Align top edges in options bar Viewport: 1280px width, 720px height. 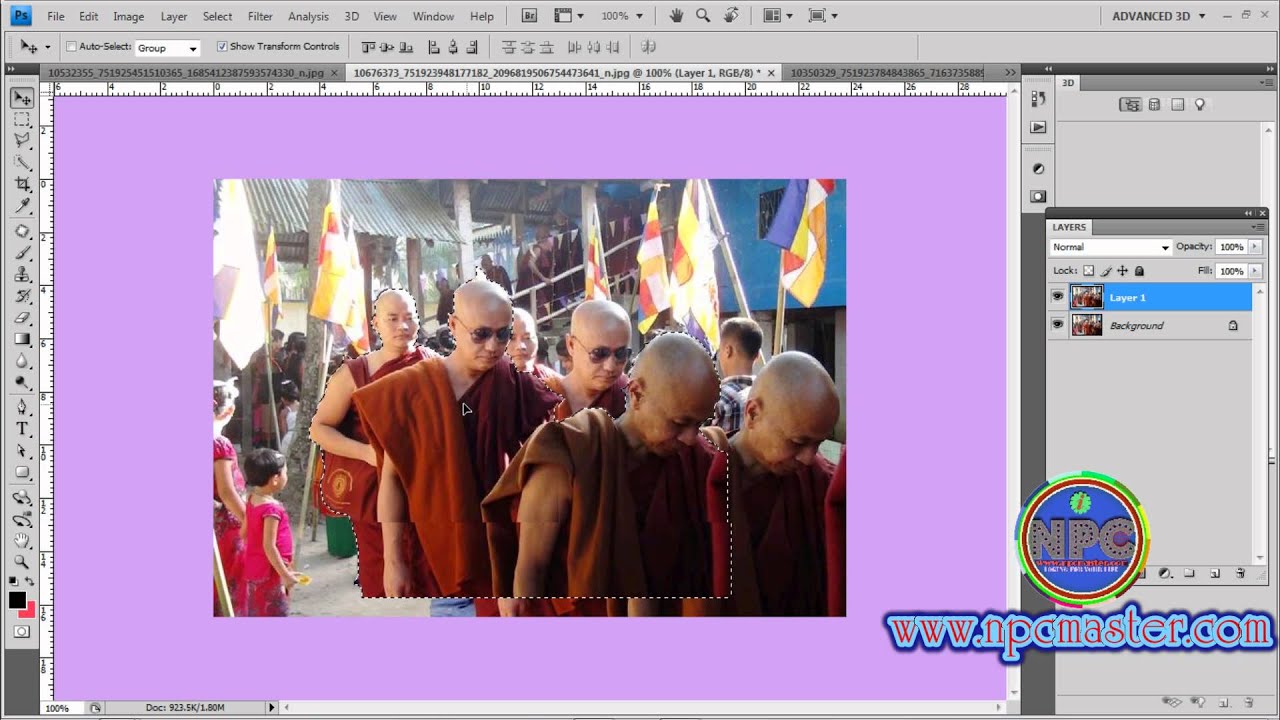click(368, 47)
